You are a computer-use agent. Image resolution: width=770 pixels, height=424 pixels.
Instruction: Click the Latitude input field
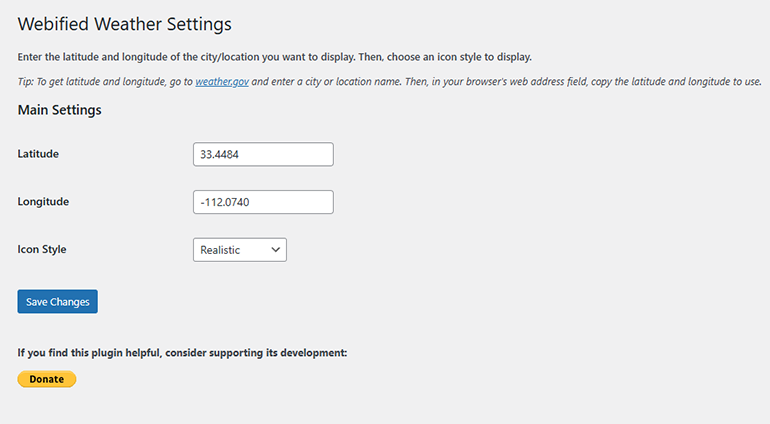click(263, 154)
